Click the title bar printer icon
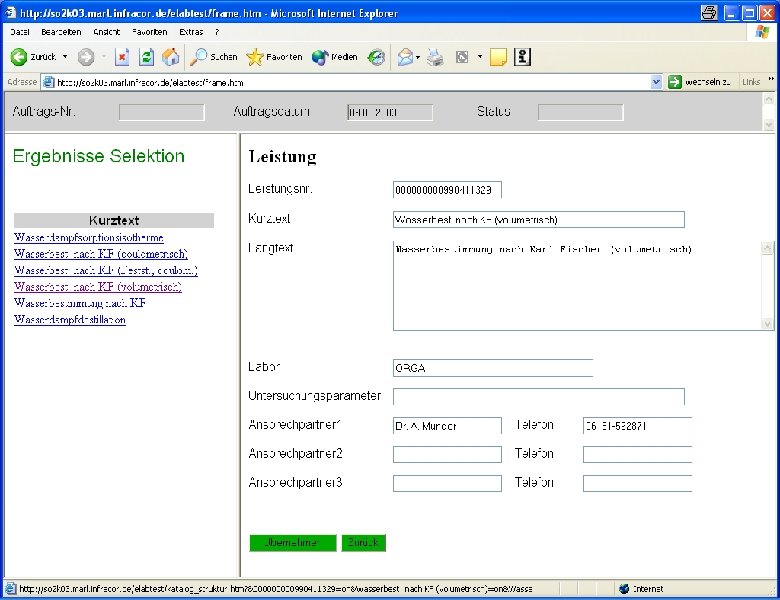780x600 pixels. coord(709,12)
